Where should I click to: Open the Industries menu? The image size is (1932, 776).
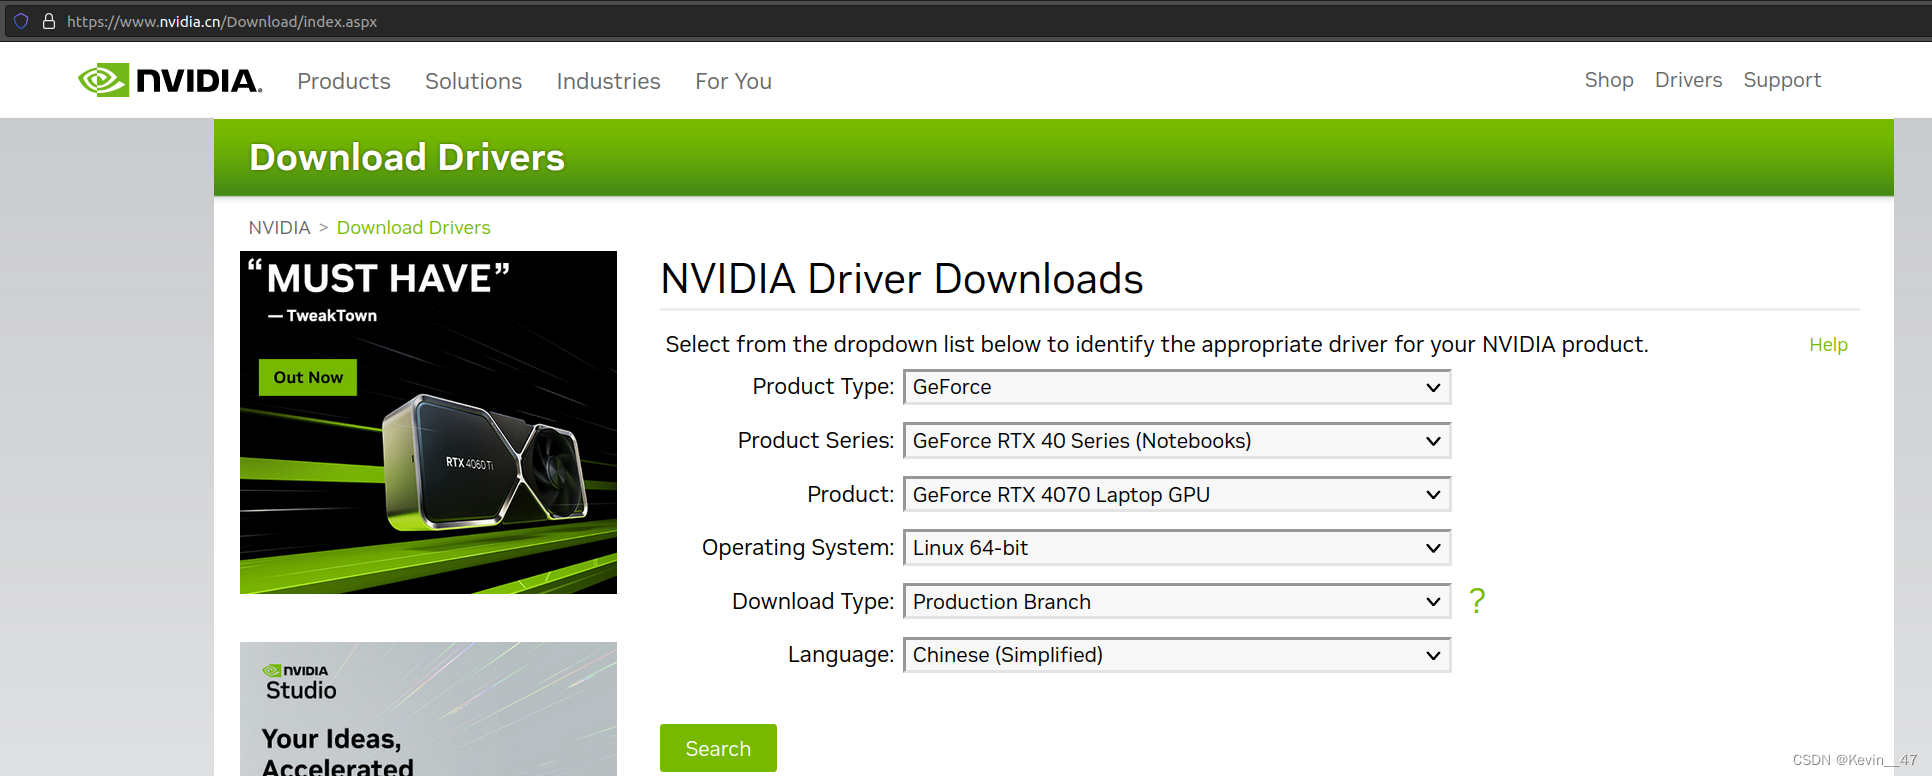tap(608, 81)
